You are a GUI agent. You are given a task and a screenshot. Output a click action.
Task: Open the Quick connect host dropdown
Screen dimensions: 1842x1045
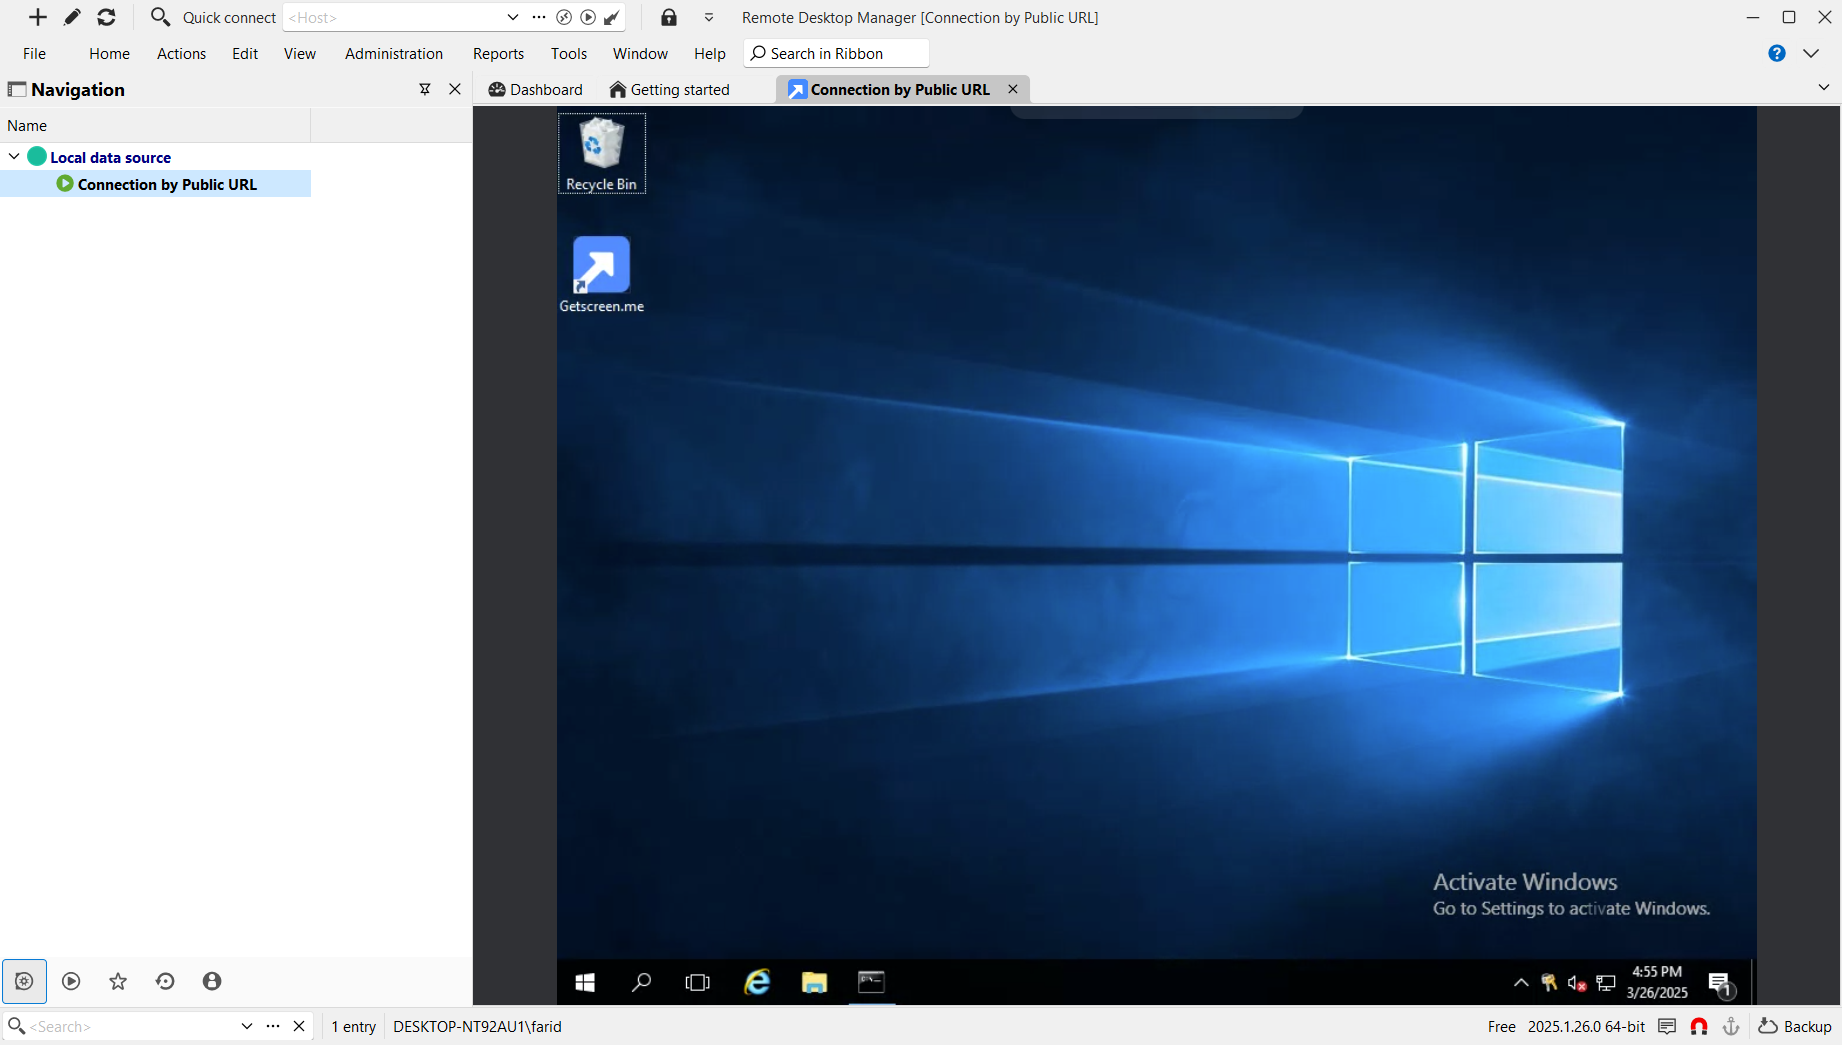coord(513,17)
